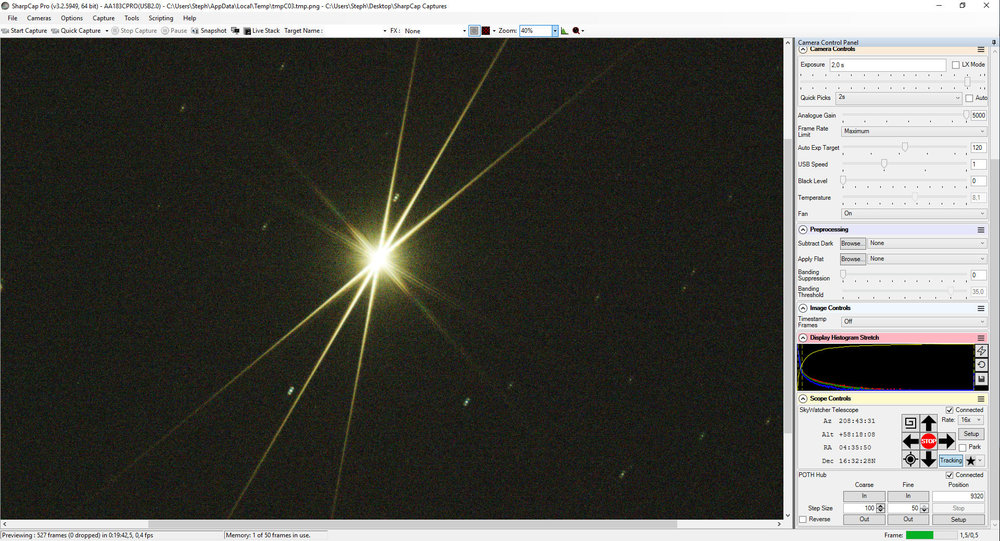Screen dimensions: 1000x541
Task: Open the Camera Controls hamburger menu
Action: (981, 49)
